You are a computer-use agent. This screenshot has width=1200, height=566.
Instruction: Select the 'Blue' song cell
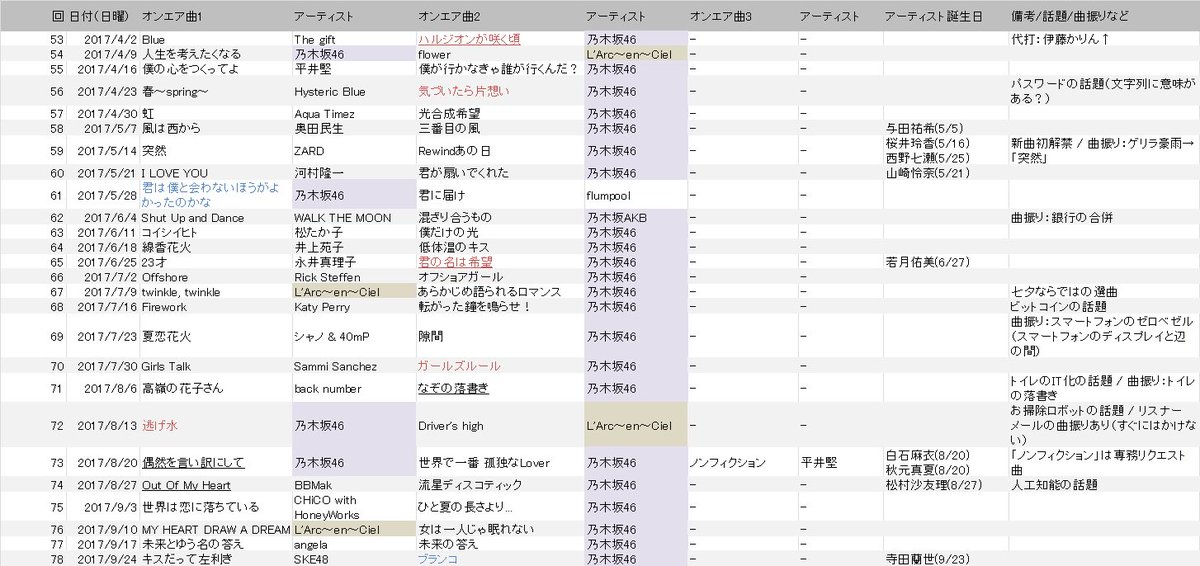pyautogui.click(x=154, y=39)
